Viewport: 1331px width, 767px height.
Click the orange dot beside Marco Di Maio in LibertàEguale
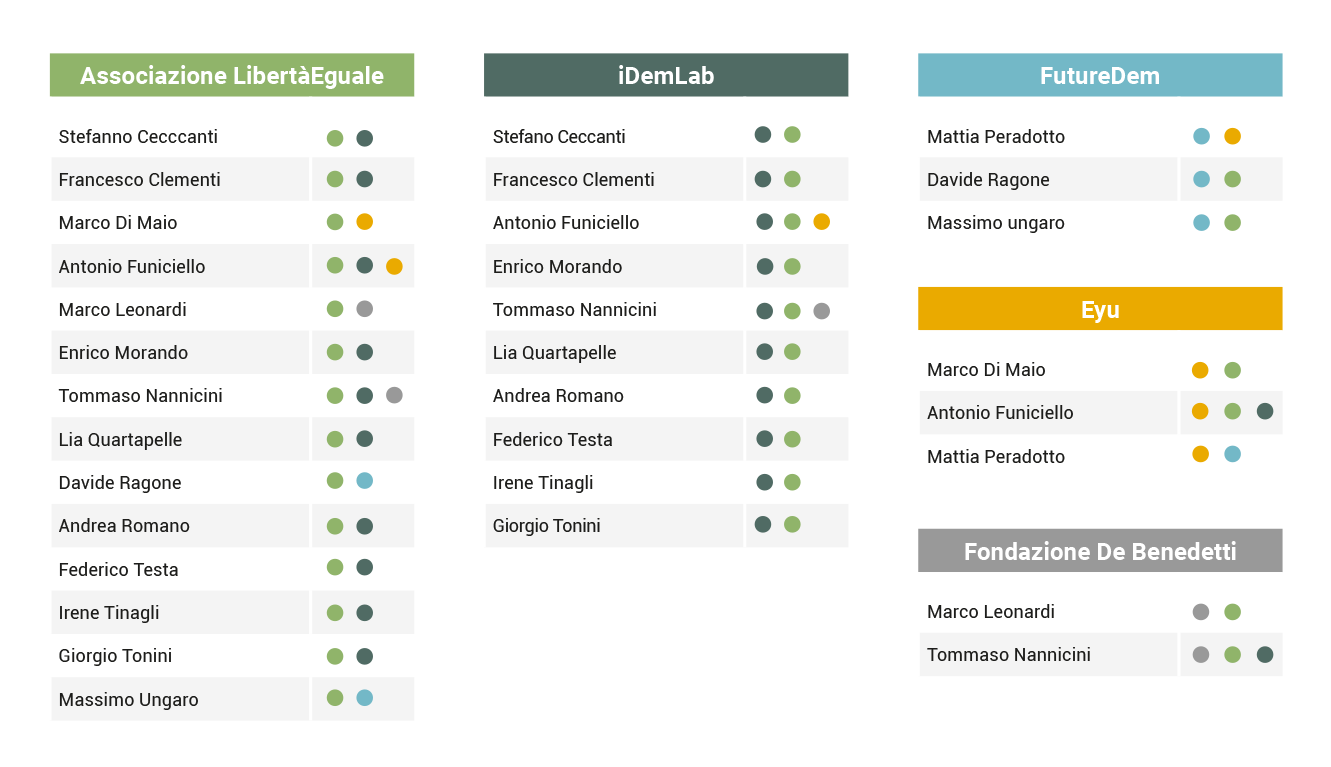click(365, 222)
